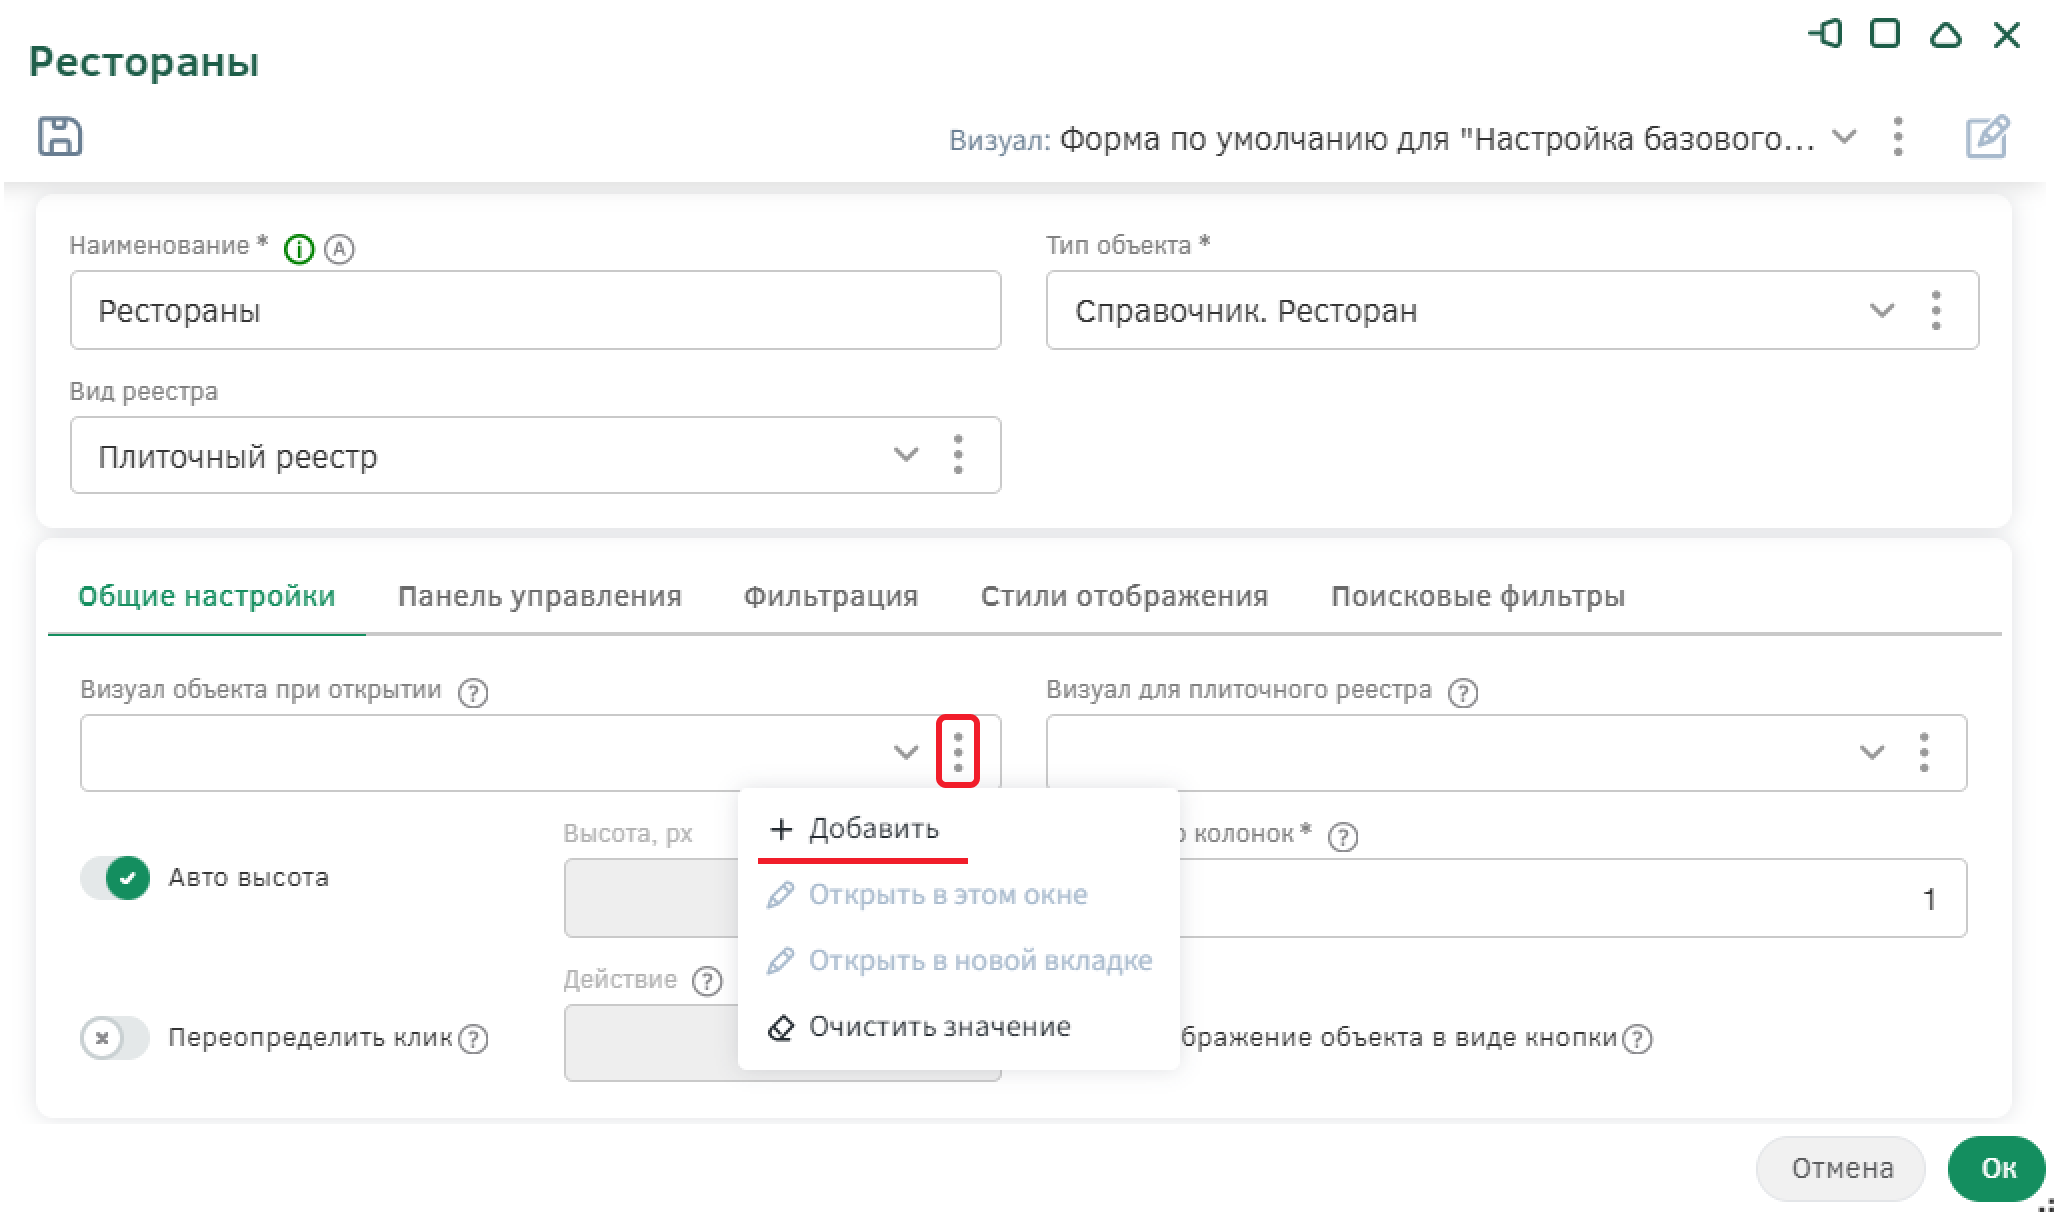Click help icon next to Визуал объекта при открытии

(473, 692)
